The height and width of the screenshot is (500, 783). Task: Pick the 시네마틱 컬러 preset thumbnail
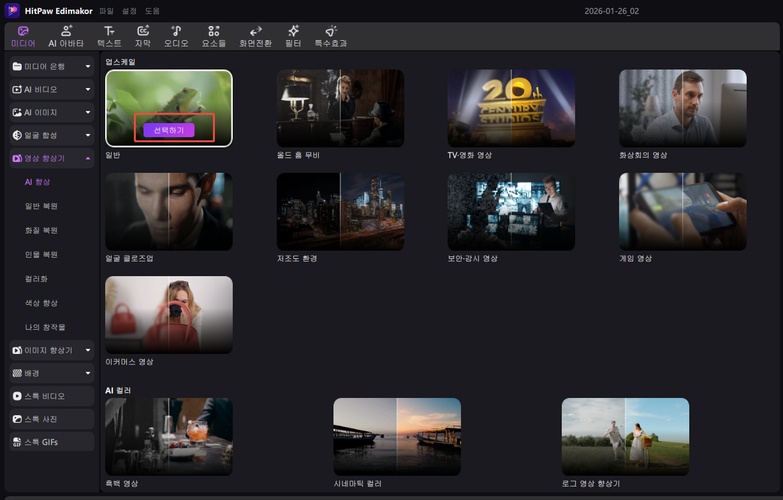(397, 436)
